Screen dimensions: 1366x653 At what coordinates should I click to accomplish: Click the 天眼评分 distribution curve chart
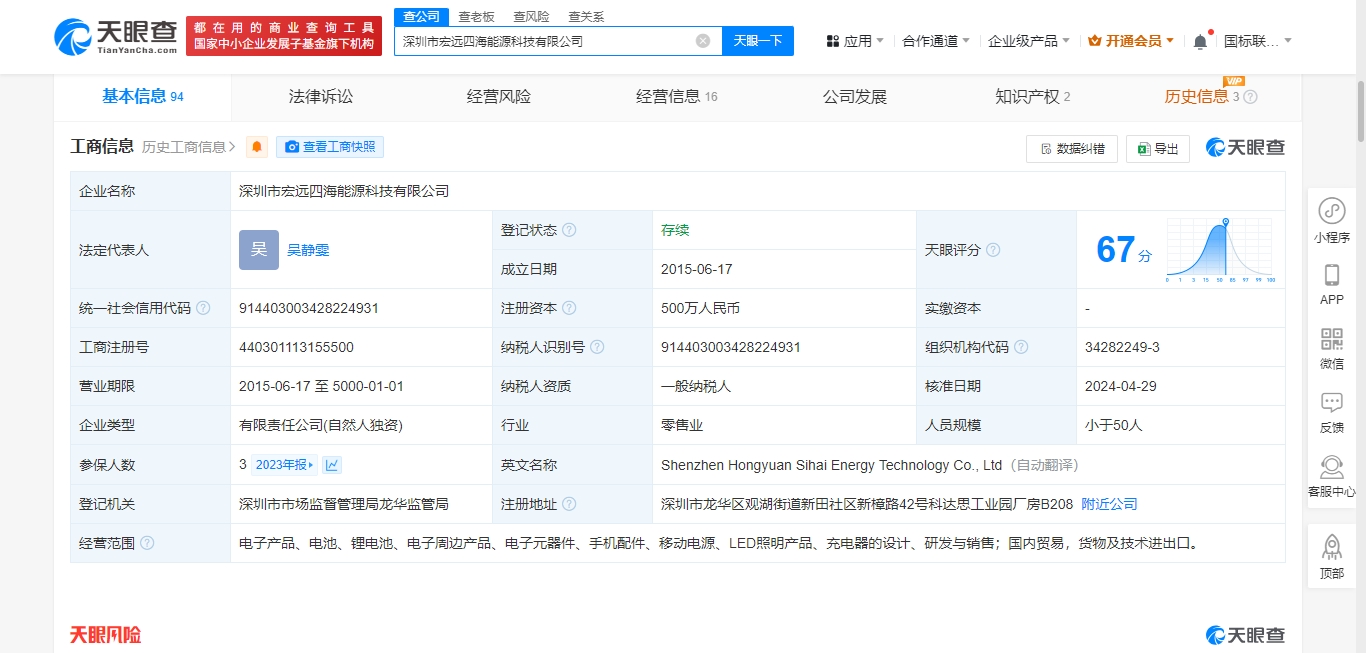click(x=1220, y=250)
